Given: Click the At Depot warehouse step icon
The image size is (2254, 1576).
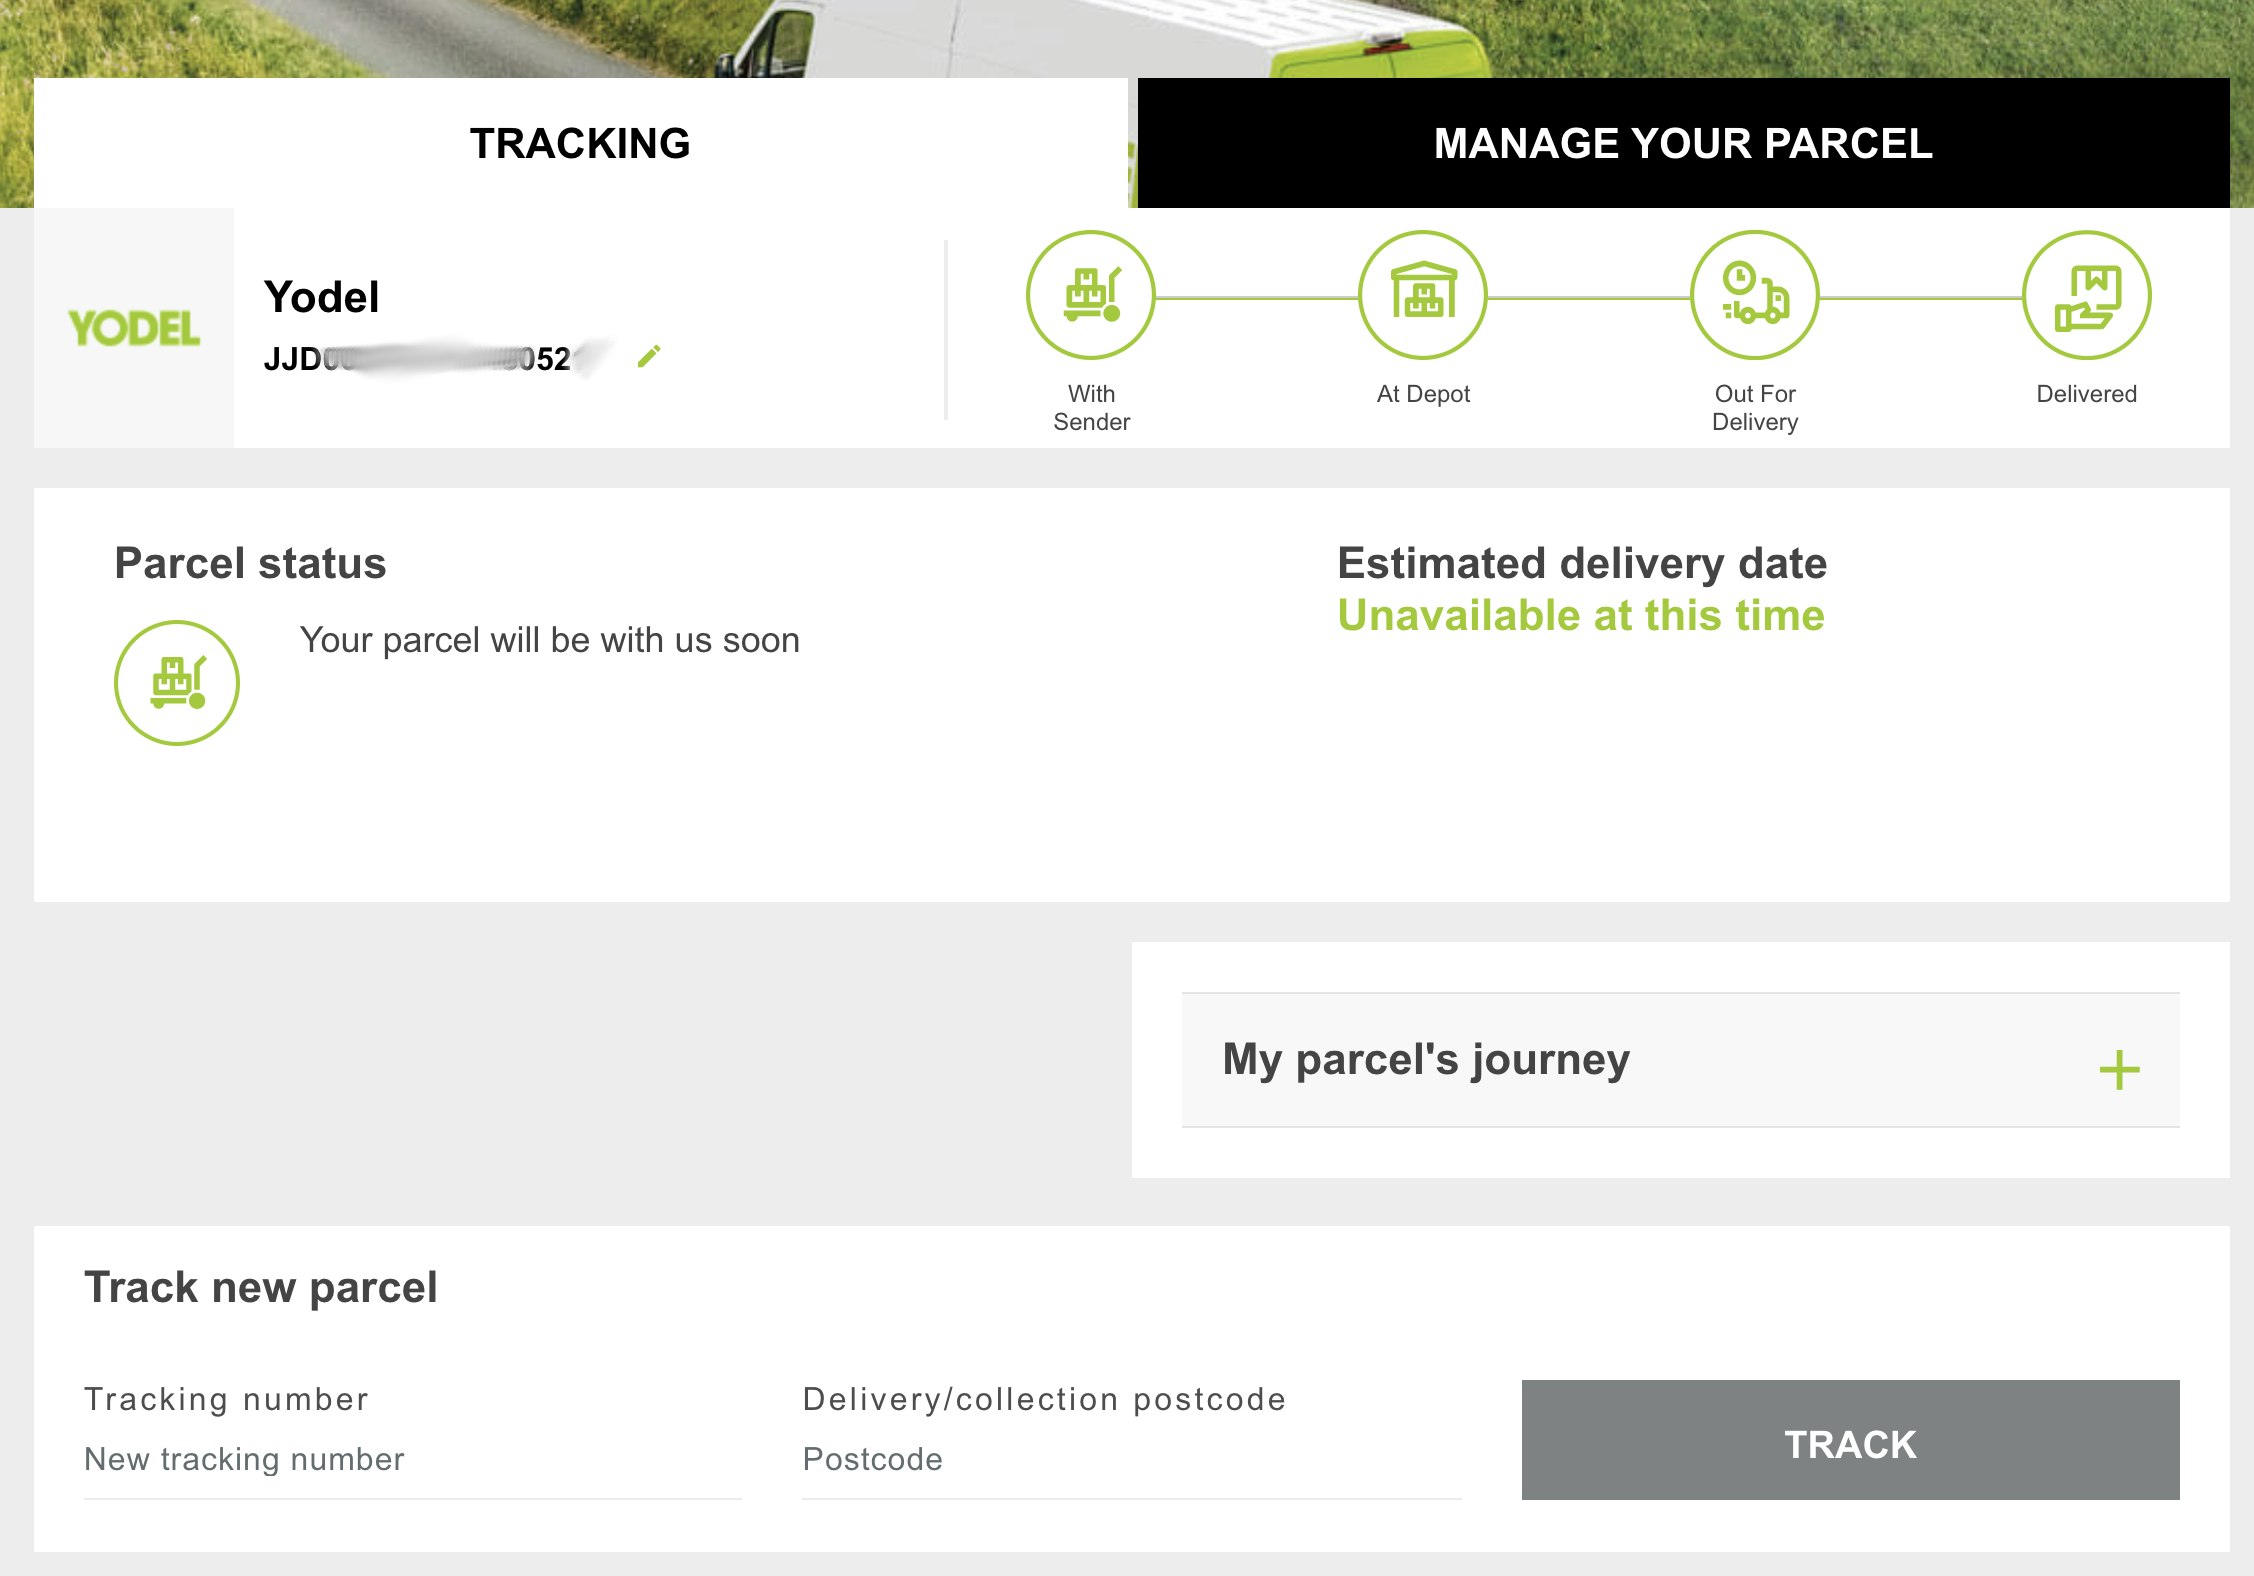Looking at the screenshot, I should 1422,295.
